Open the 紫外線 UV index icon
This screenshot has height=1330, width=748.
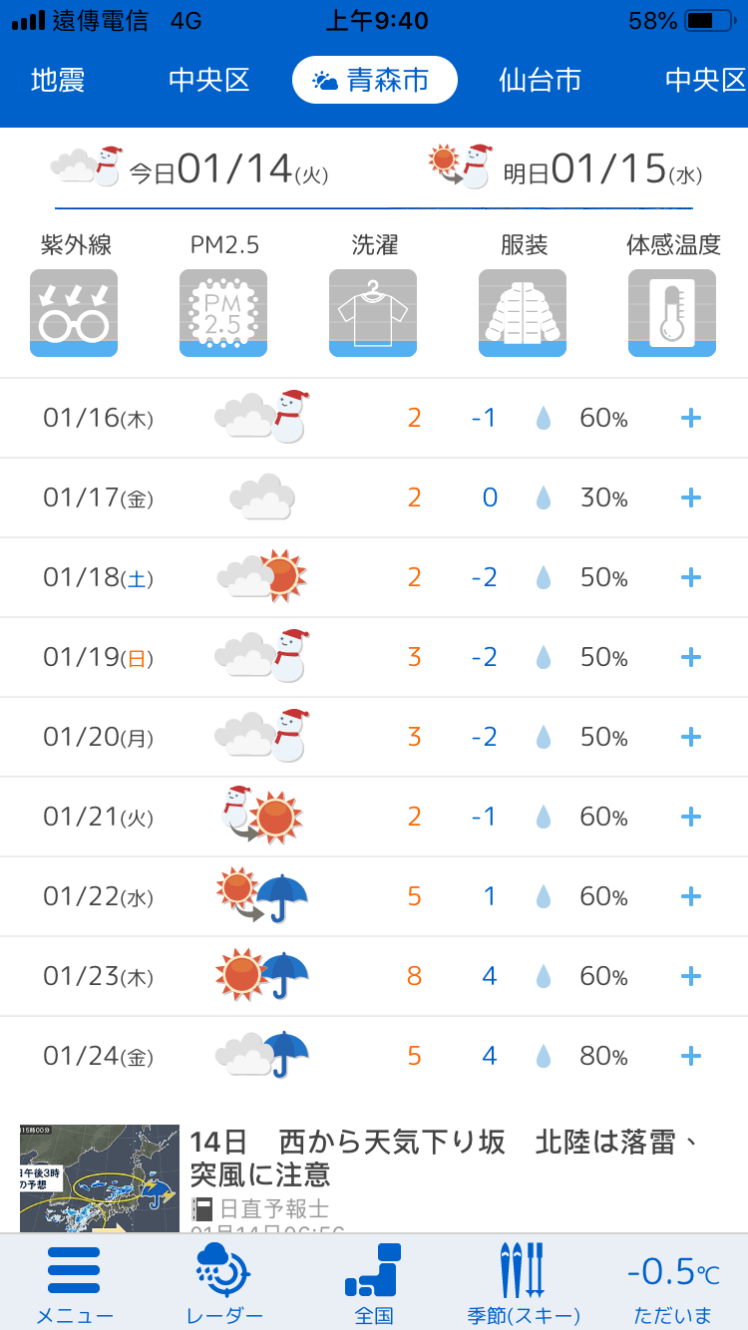tap(74, 313)
